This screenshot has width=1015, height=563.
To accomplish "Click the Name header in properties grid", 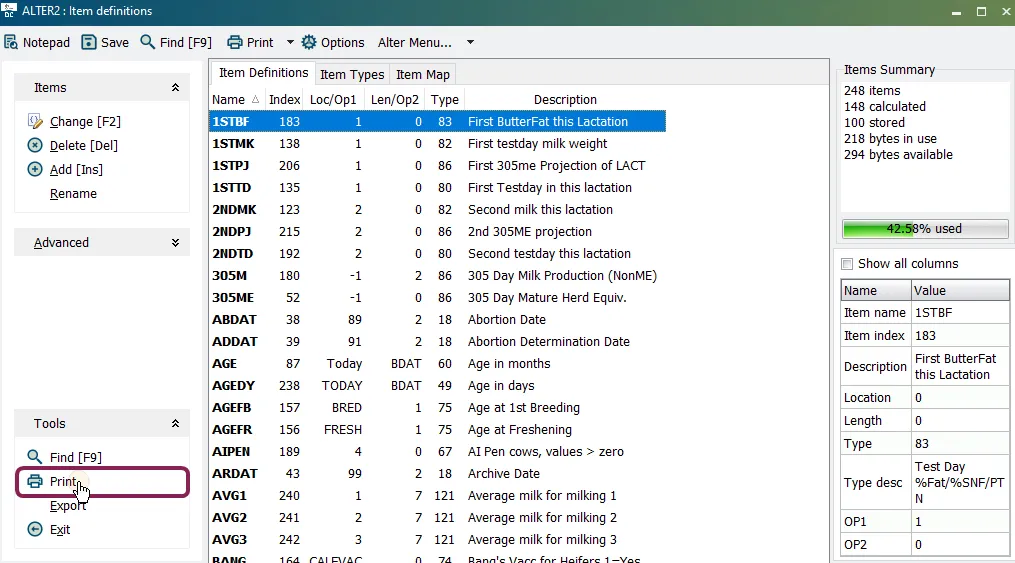I will point(876,291).
